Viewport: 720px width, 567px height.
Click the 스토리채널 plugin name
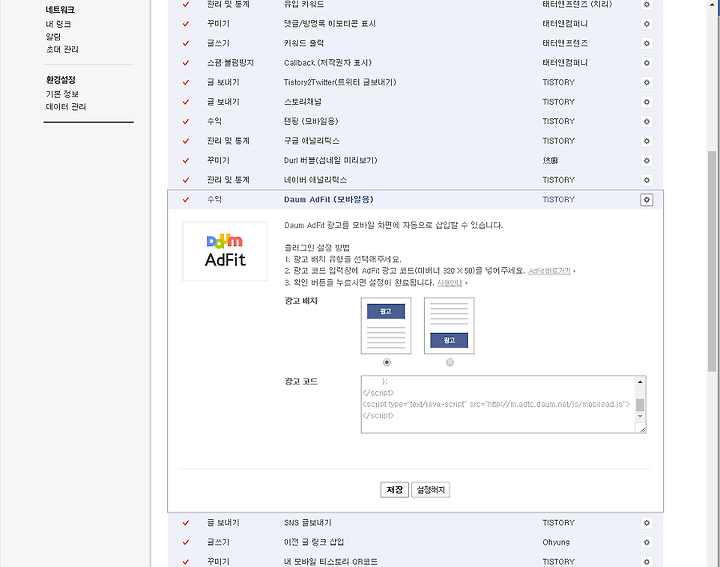[x=303, y=102]
